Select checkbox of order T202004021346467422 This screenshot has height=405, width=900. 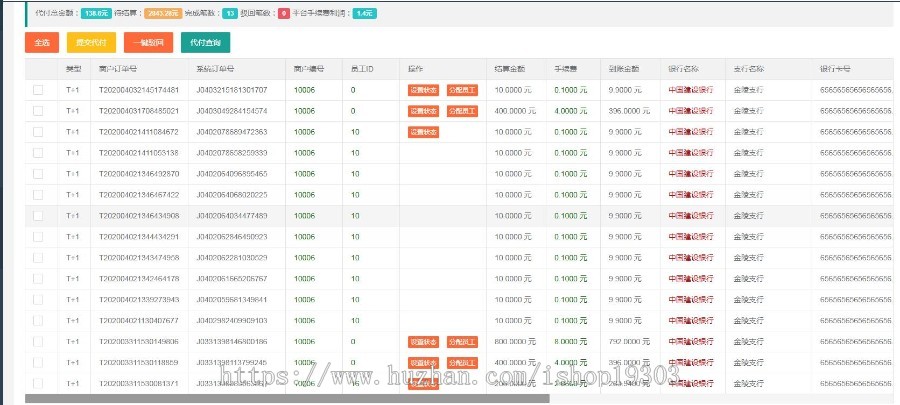[38, 195]
